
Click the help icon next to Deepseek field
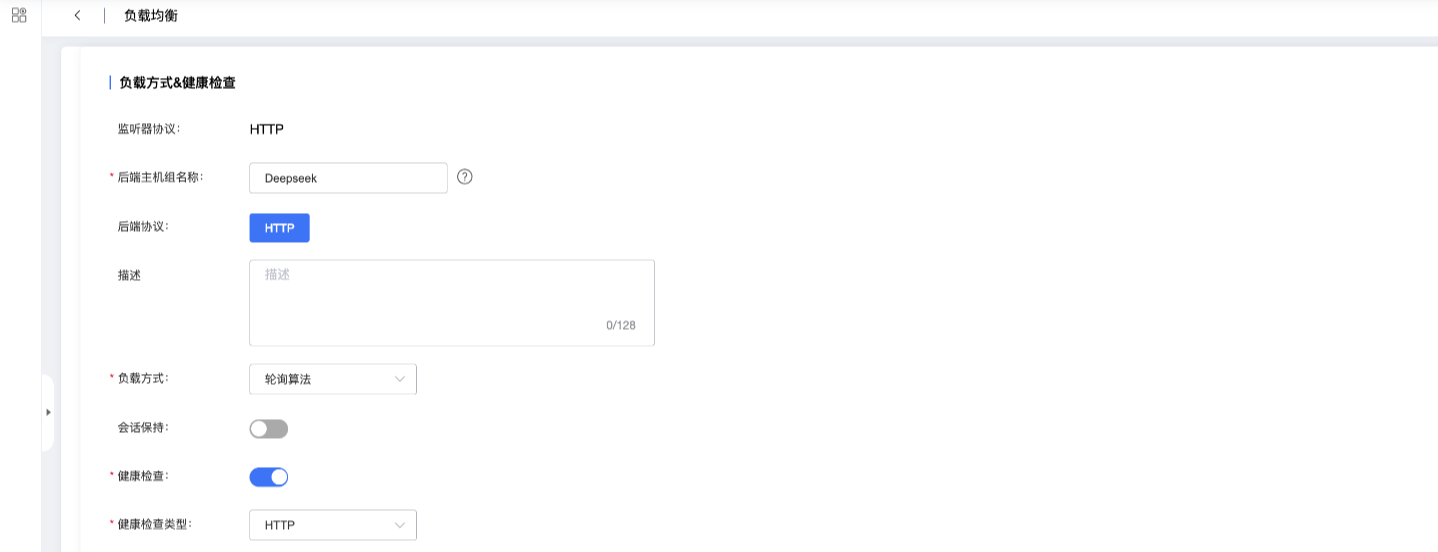pos(464,177)
